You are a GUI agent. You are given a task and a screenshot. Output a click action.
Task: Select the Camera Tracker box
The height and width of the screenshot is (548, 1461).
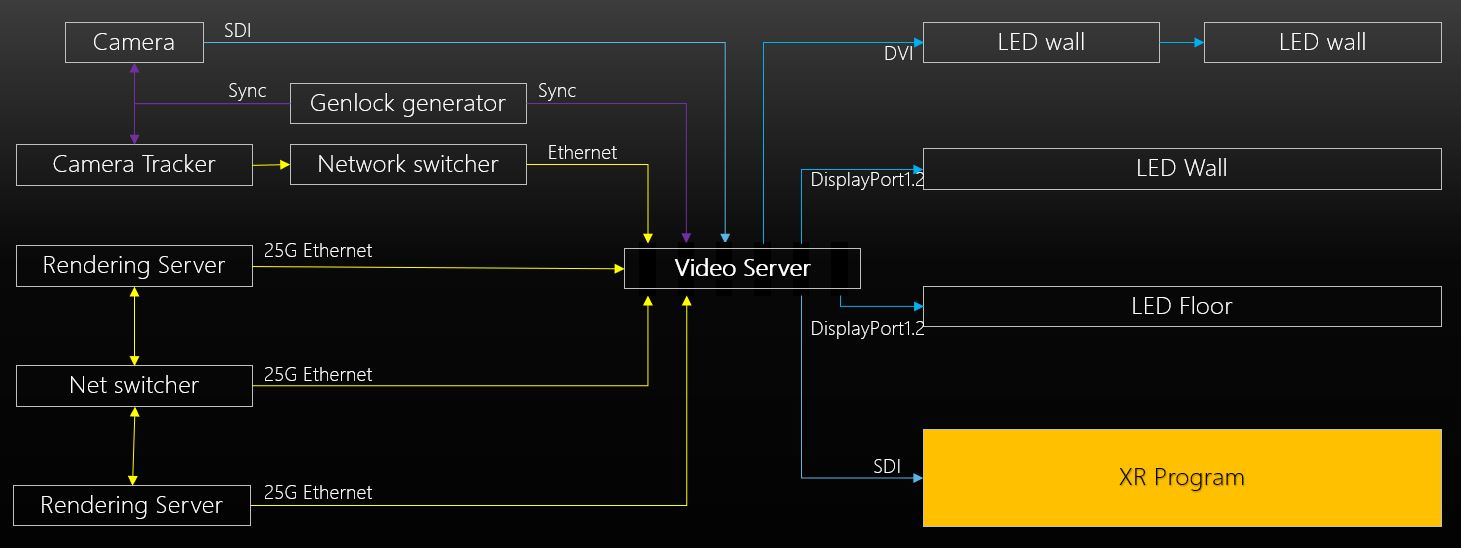pyautogui.click(x=134, y=164)
